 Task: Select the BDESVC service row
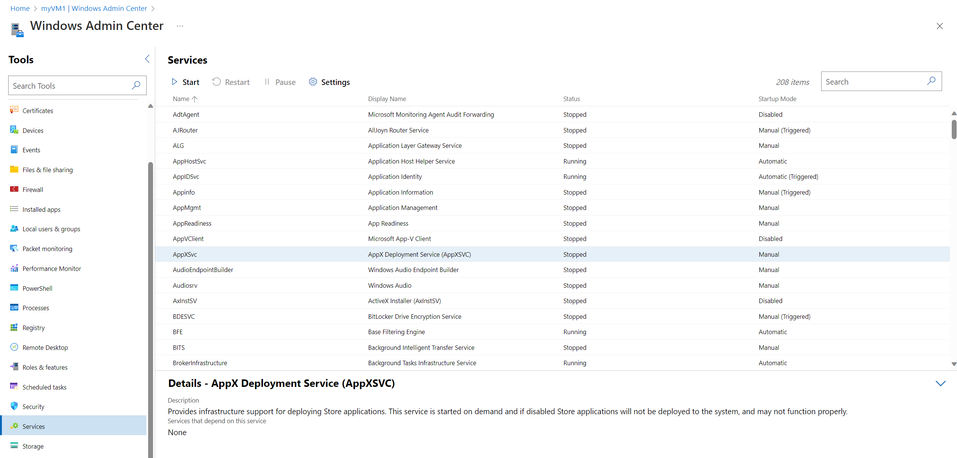point(552,316)
